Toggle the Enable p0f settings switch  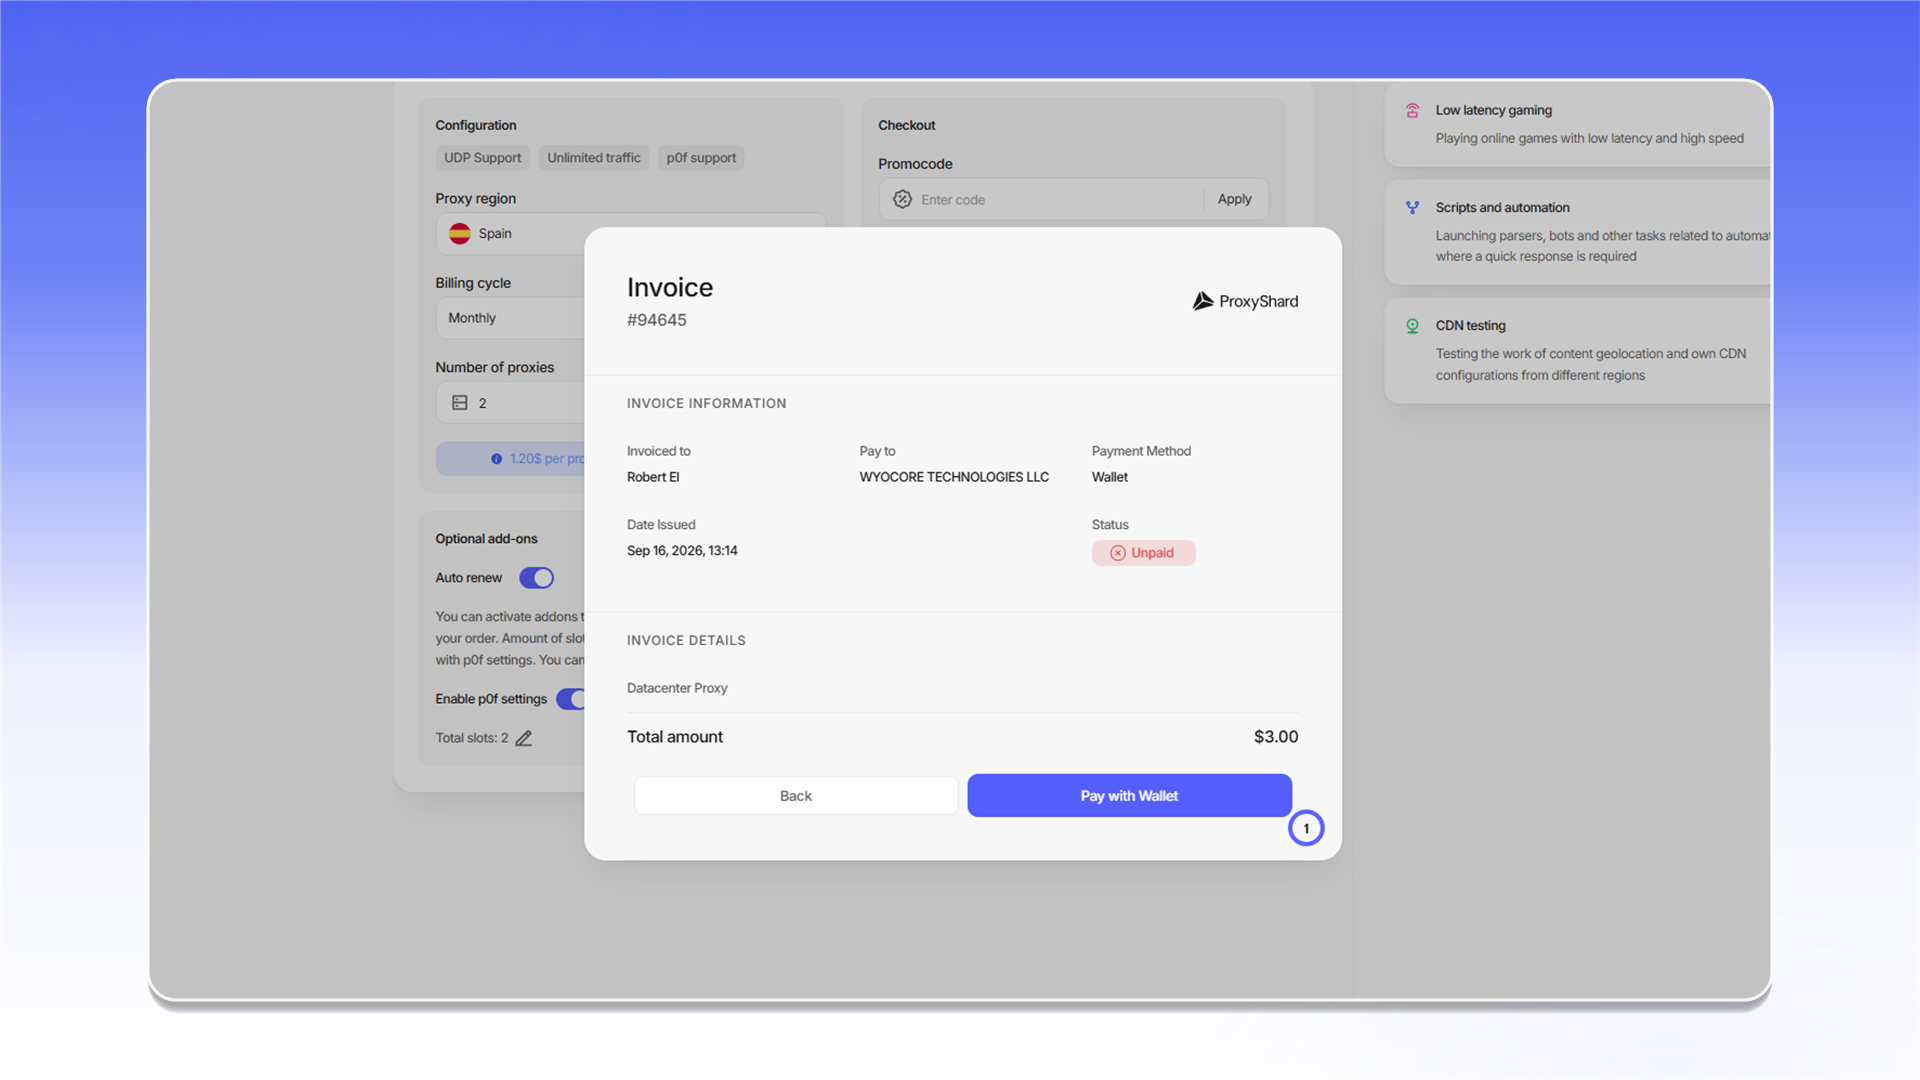click(x=571, y=699)
